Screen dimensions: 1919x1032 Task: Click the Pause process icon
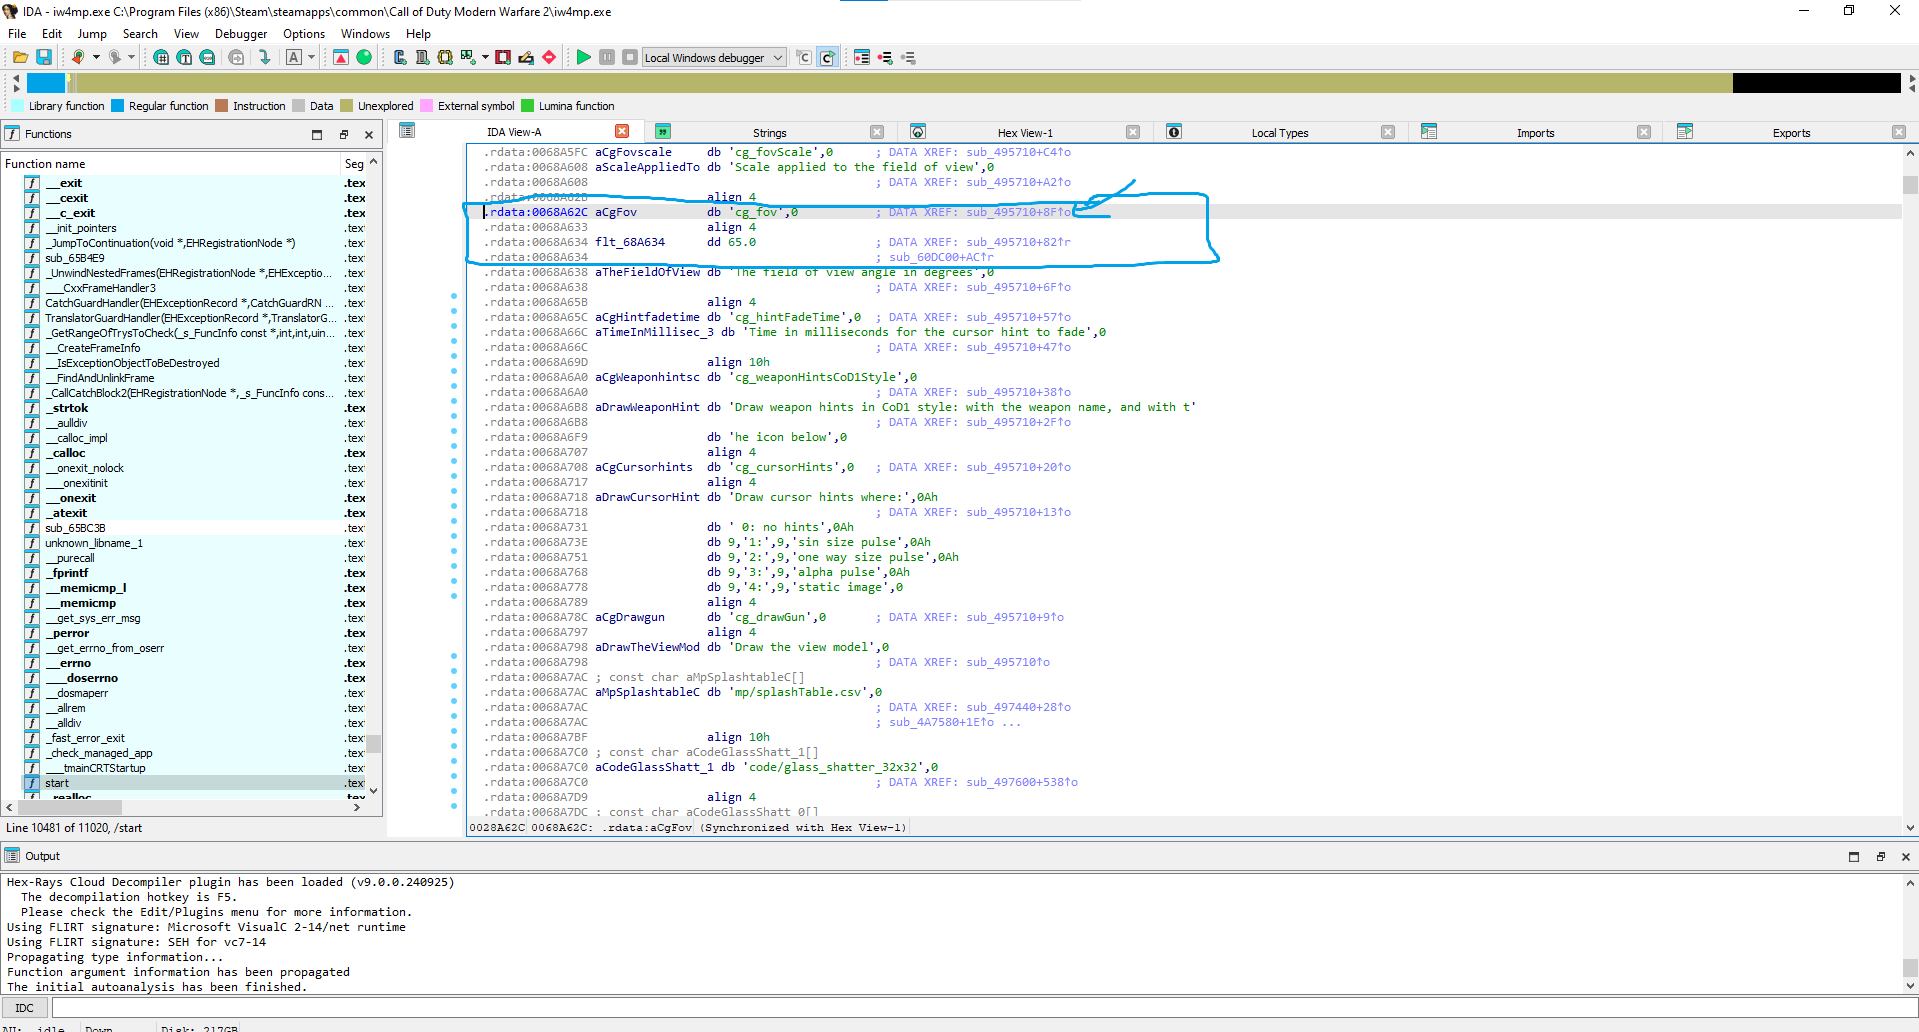[x=607, y=57]
